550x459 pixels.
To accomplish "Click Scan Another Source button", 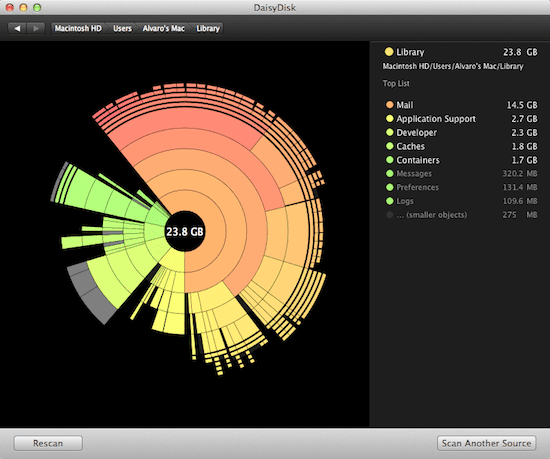I will tap(486, 443).
